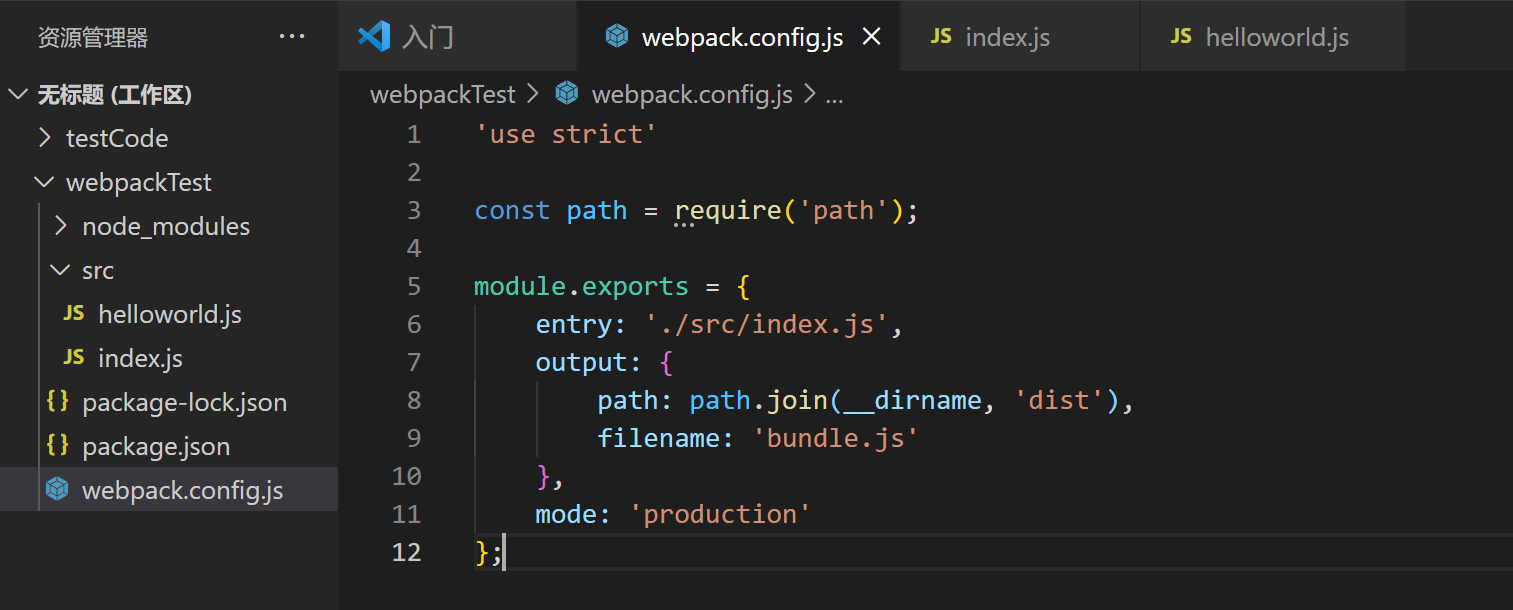This screenshot has height=610, width=1513.
Task: Click the 'bundle.js' filename string
Action: pos(835,438)
